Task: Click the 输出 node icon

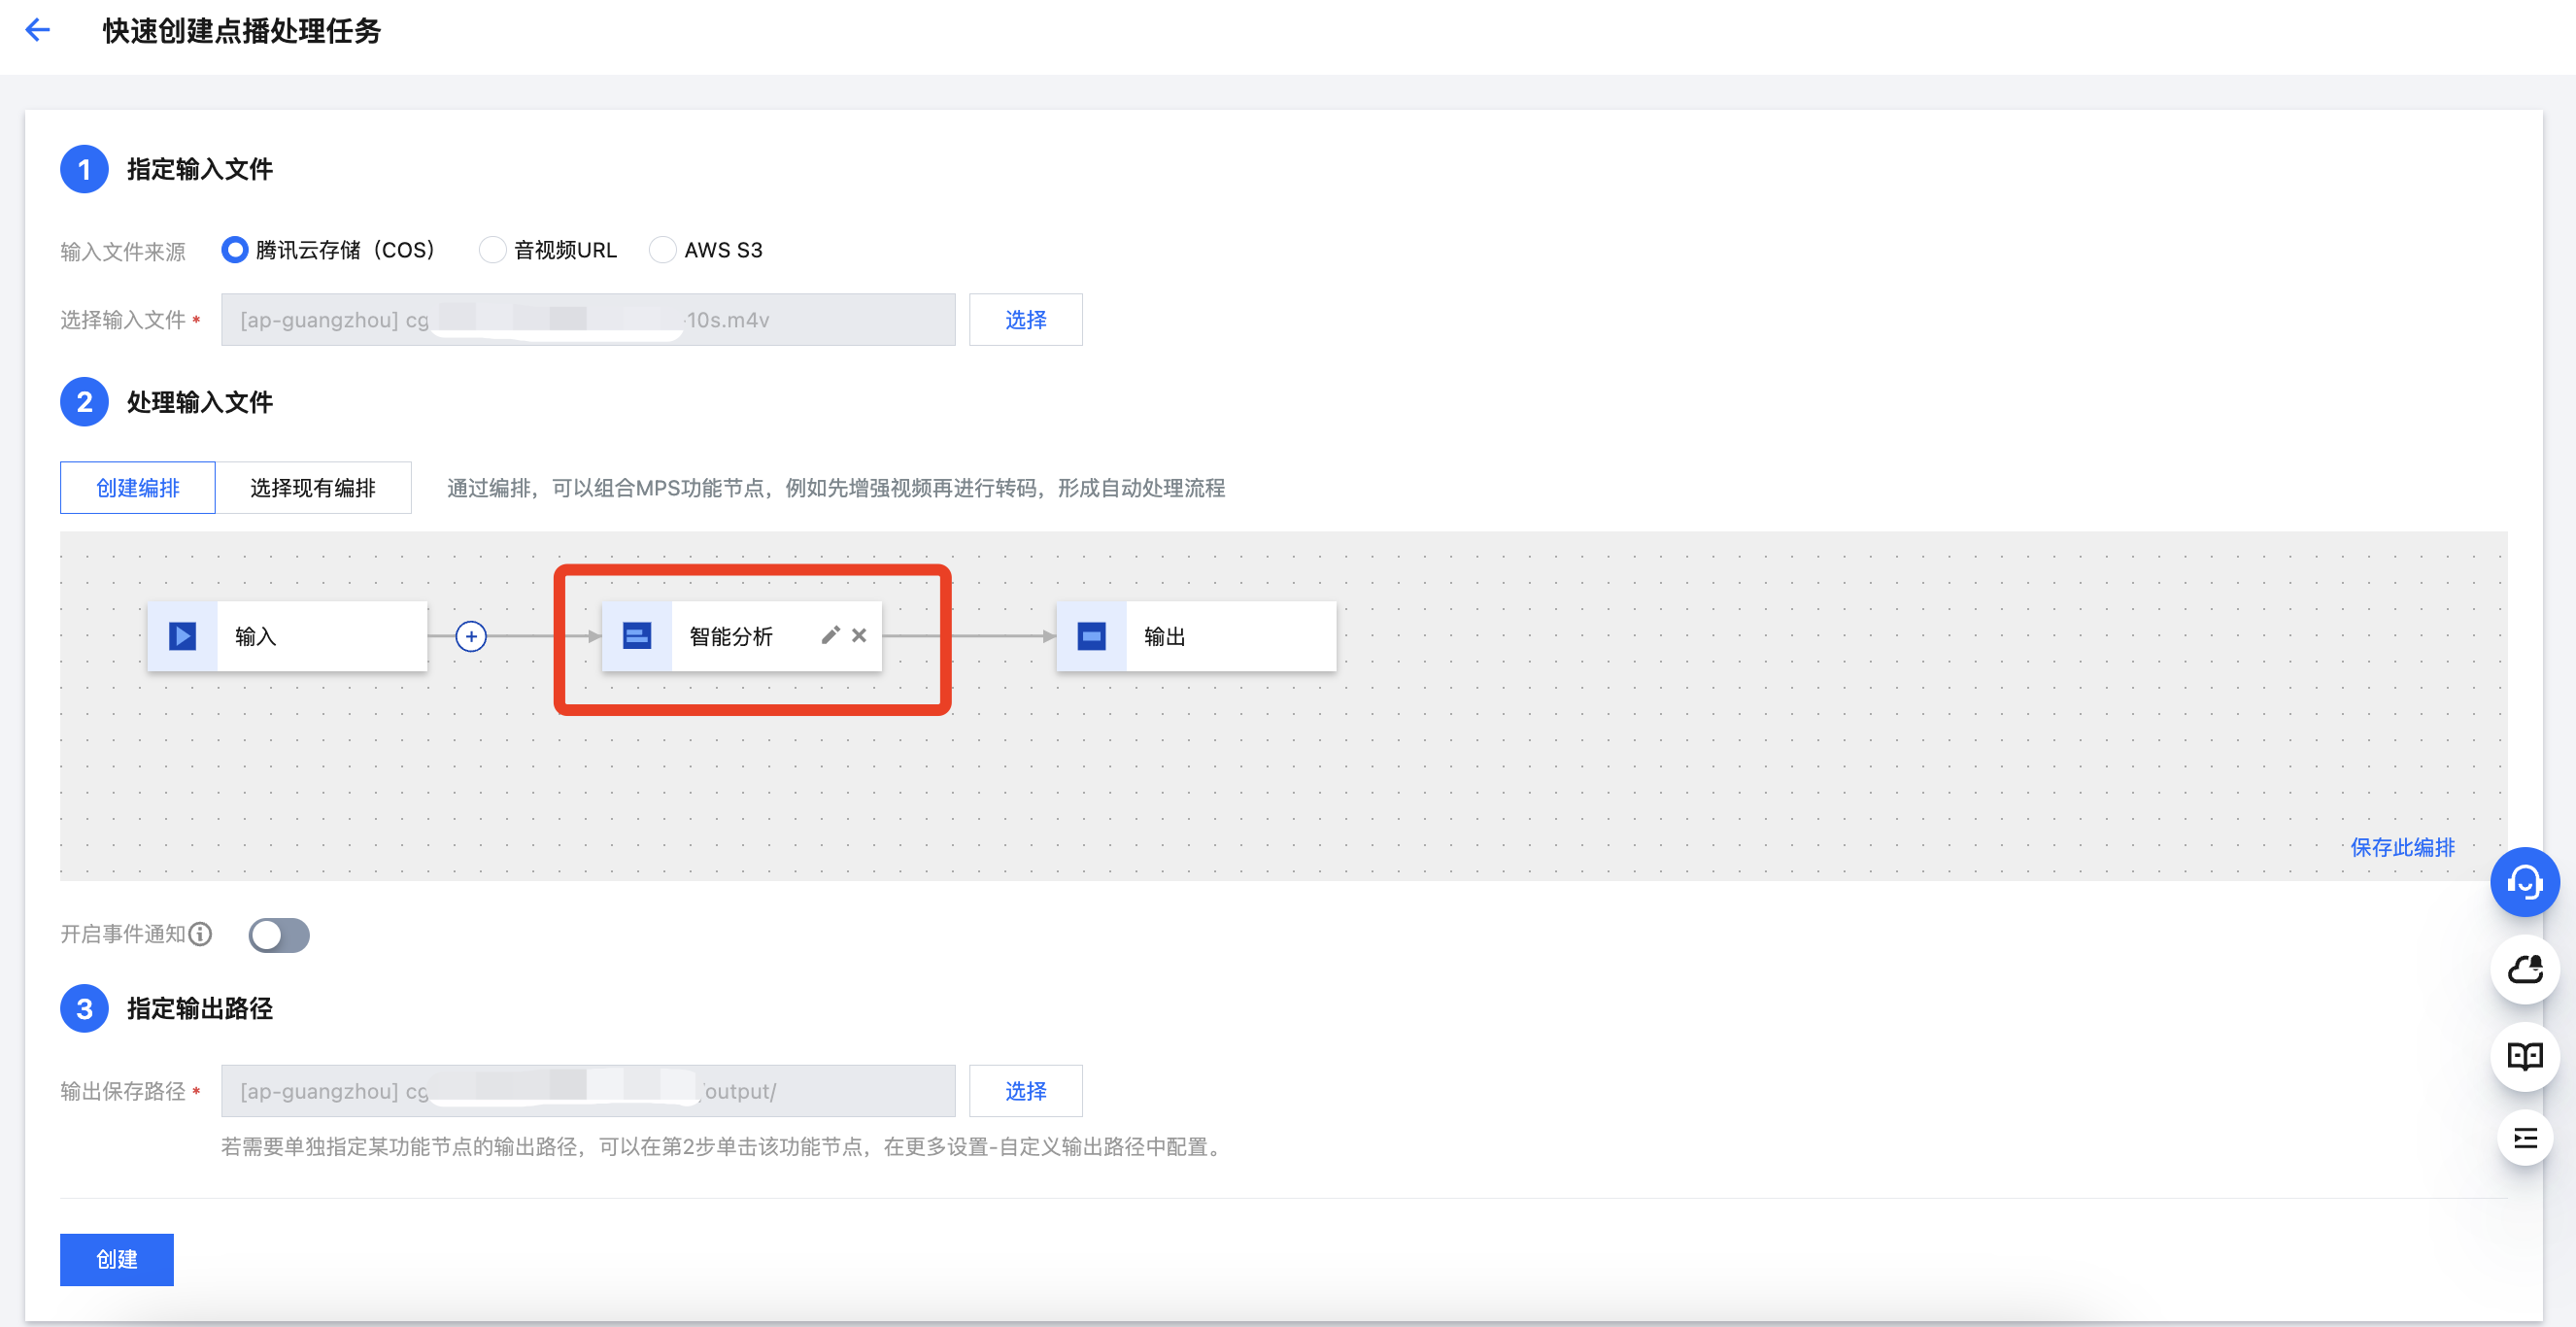Action: 1091,636
